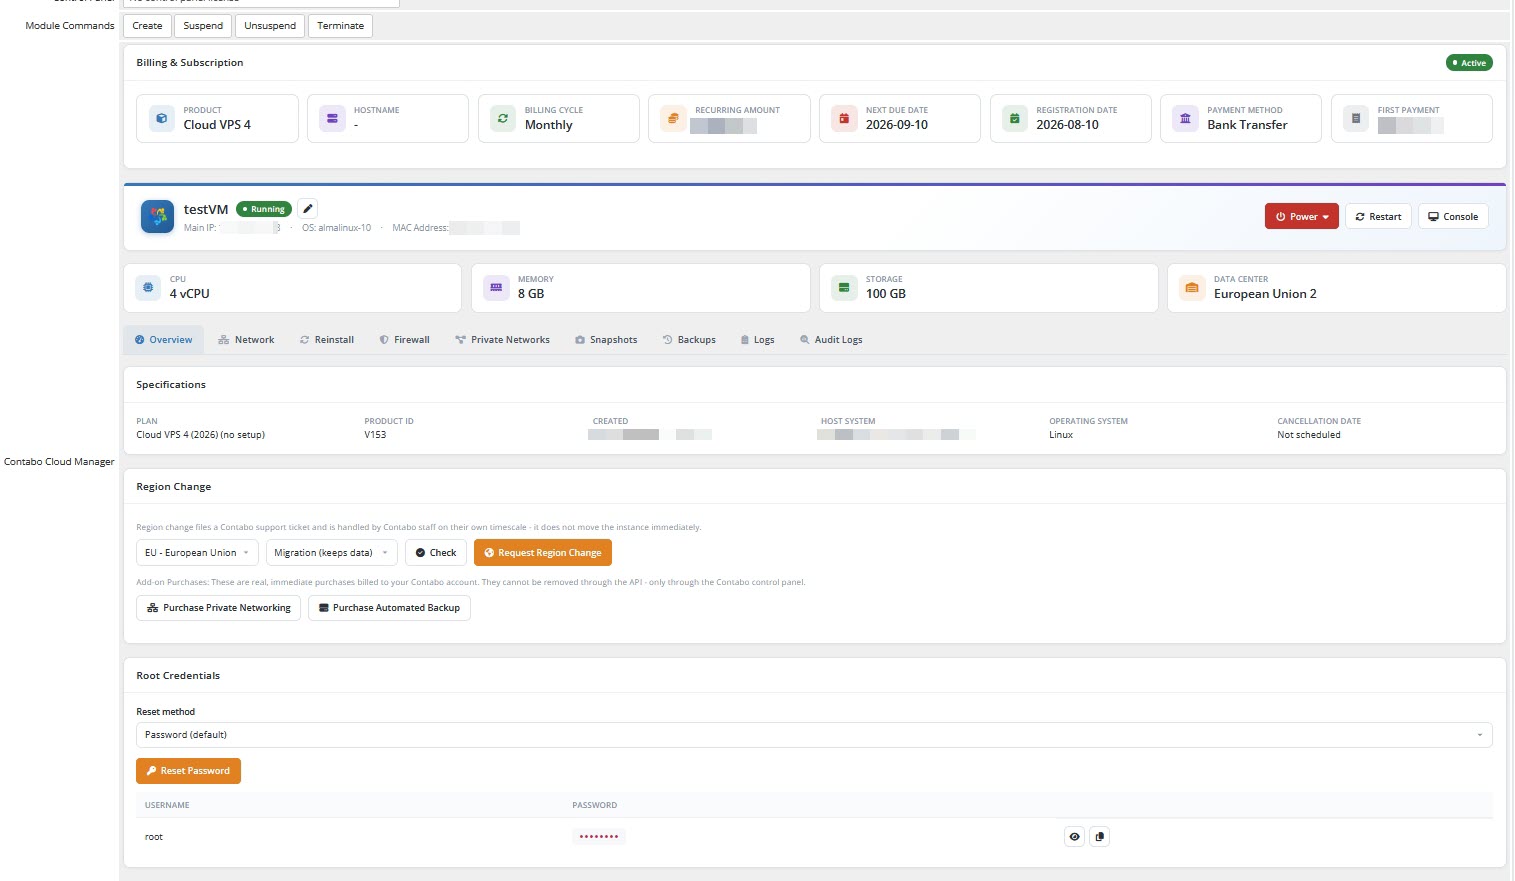Click the 'Monthly' billing cycle value
This screenshot has width=1515, height=881.
click(549, 125)
